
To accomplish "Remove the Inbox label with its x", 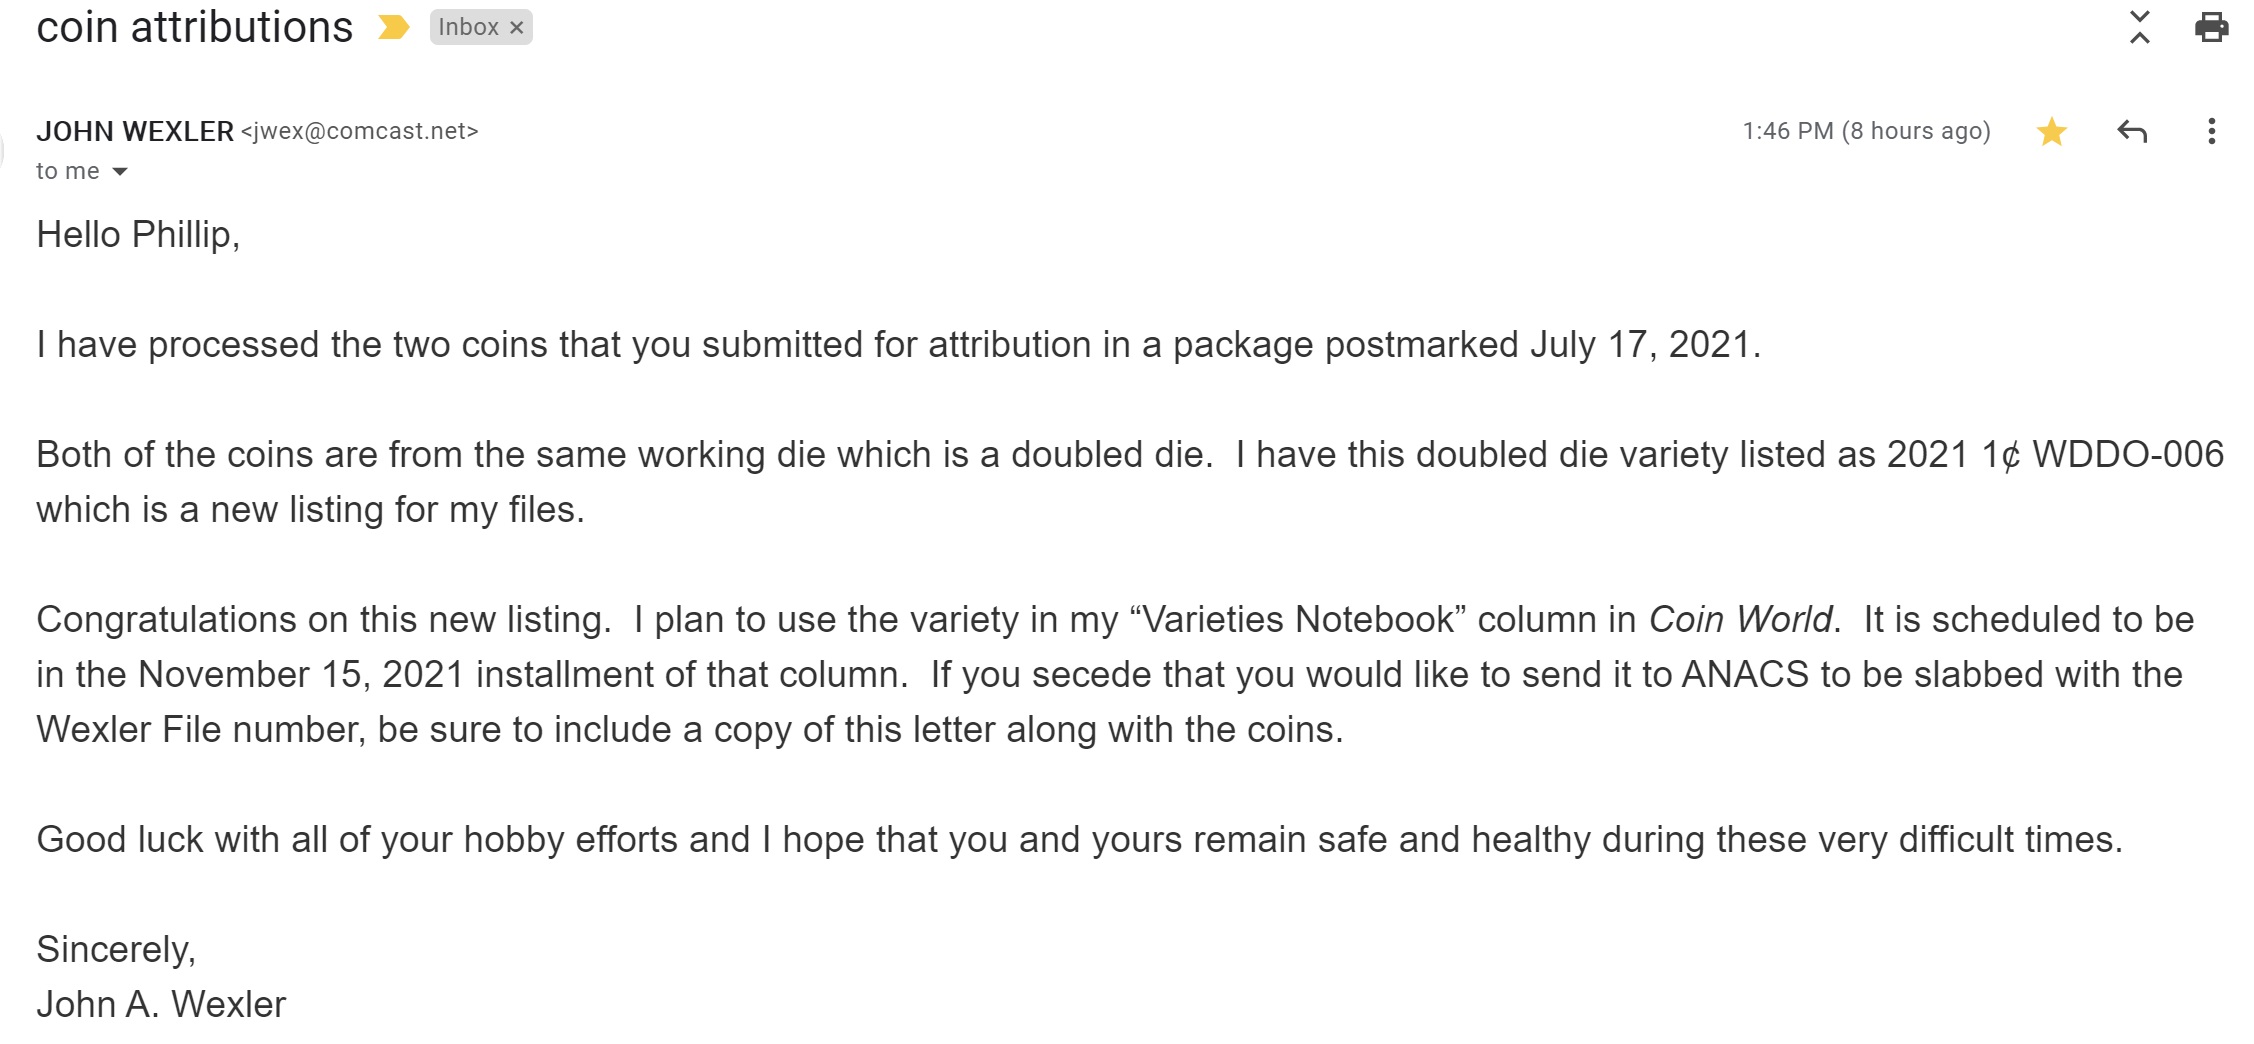I will coord(516,28).
